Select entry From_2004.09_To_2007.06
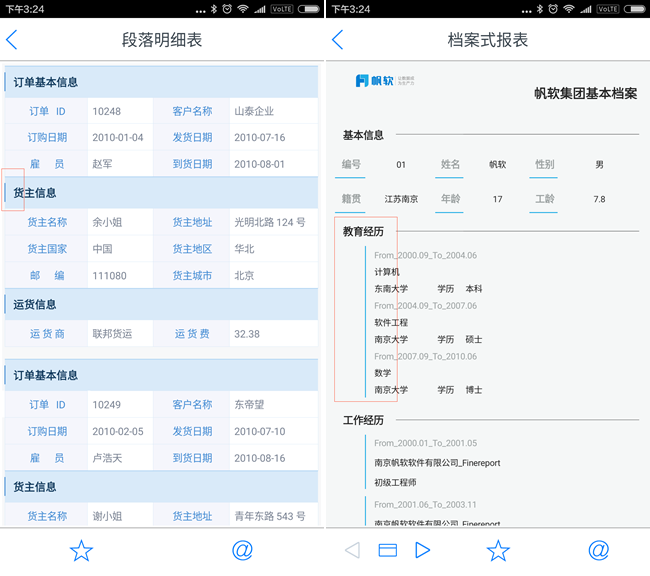 pyautogui.click(x=425, y=306)
